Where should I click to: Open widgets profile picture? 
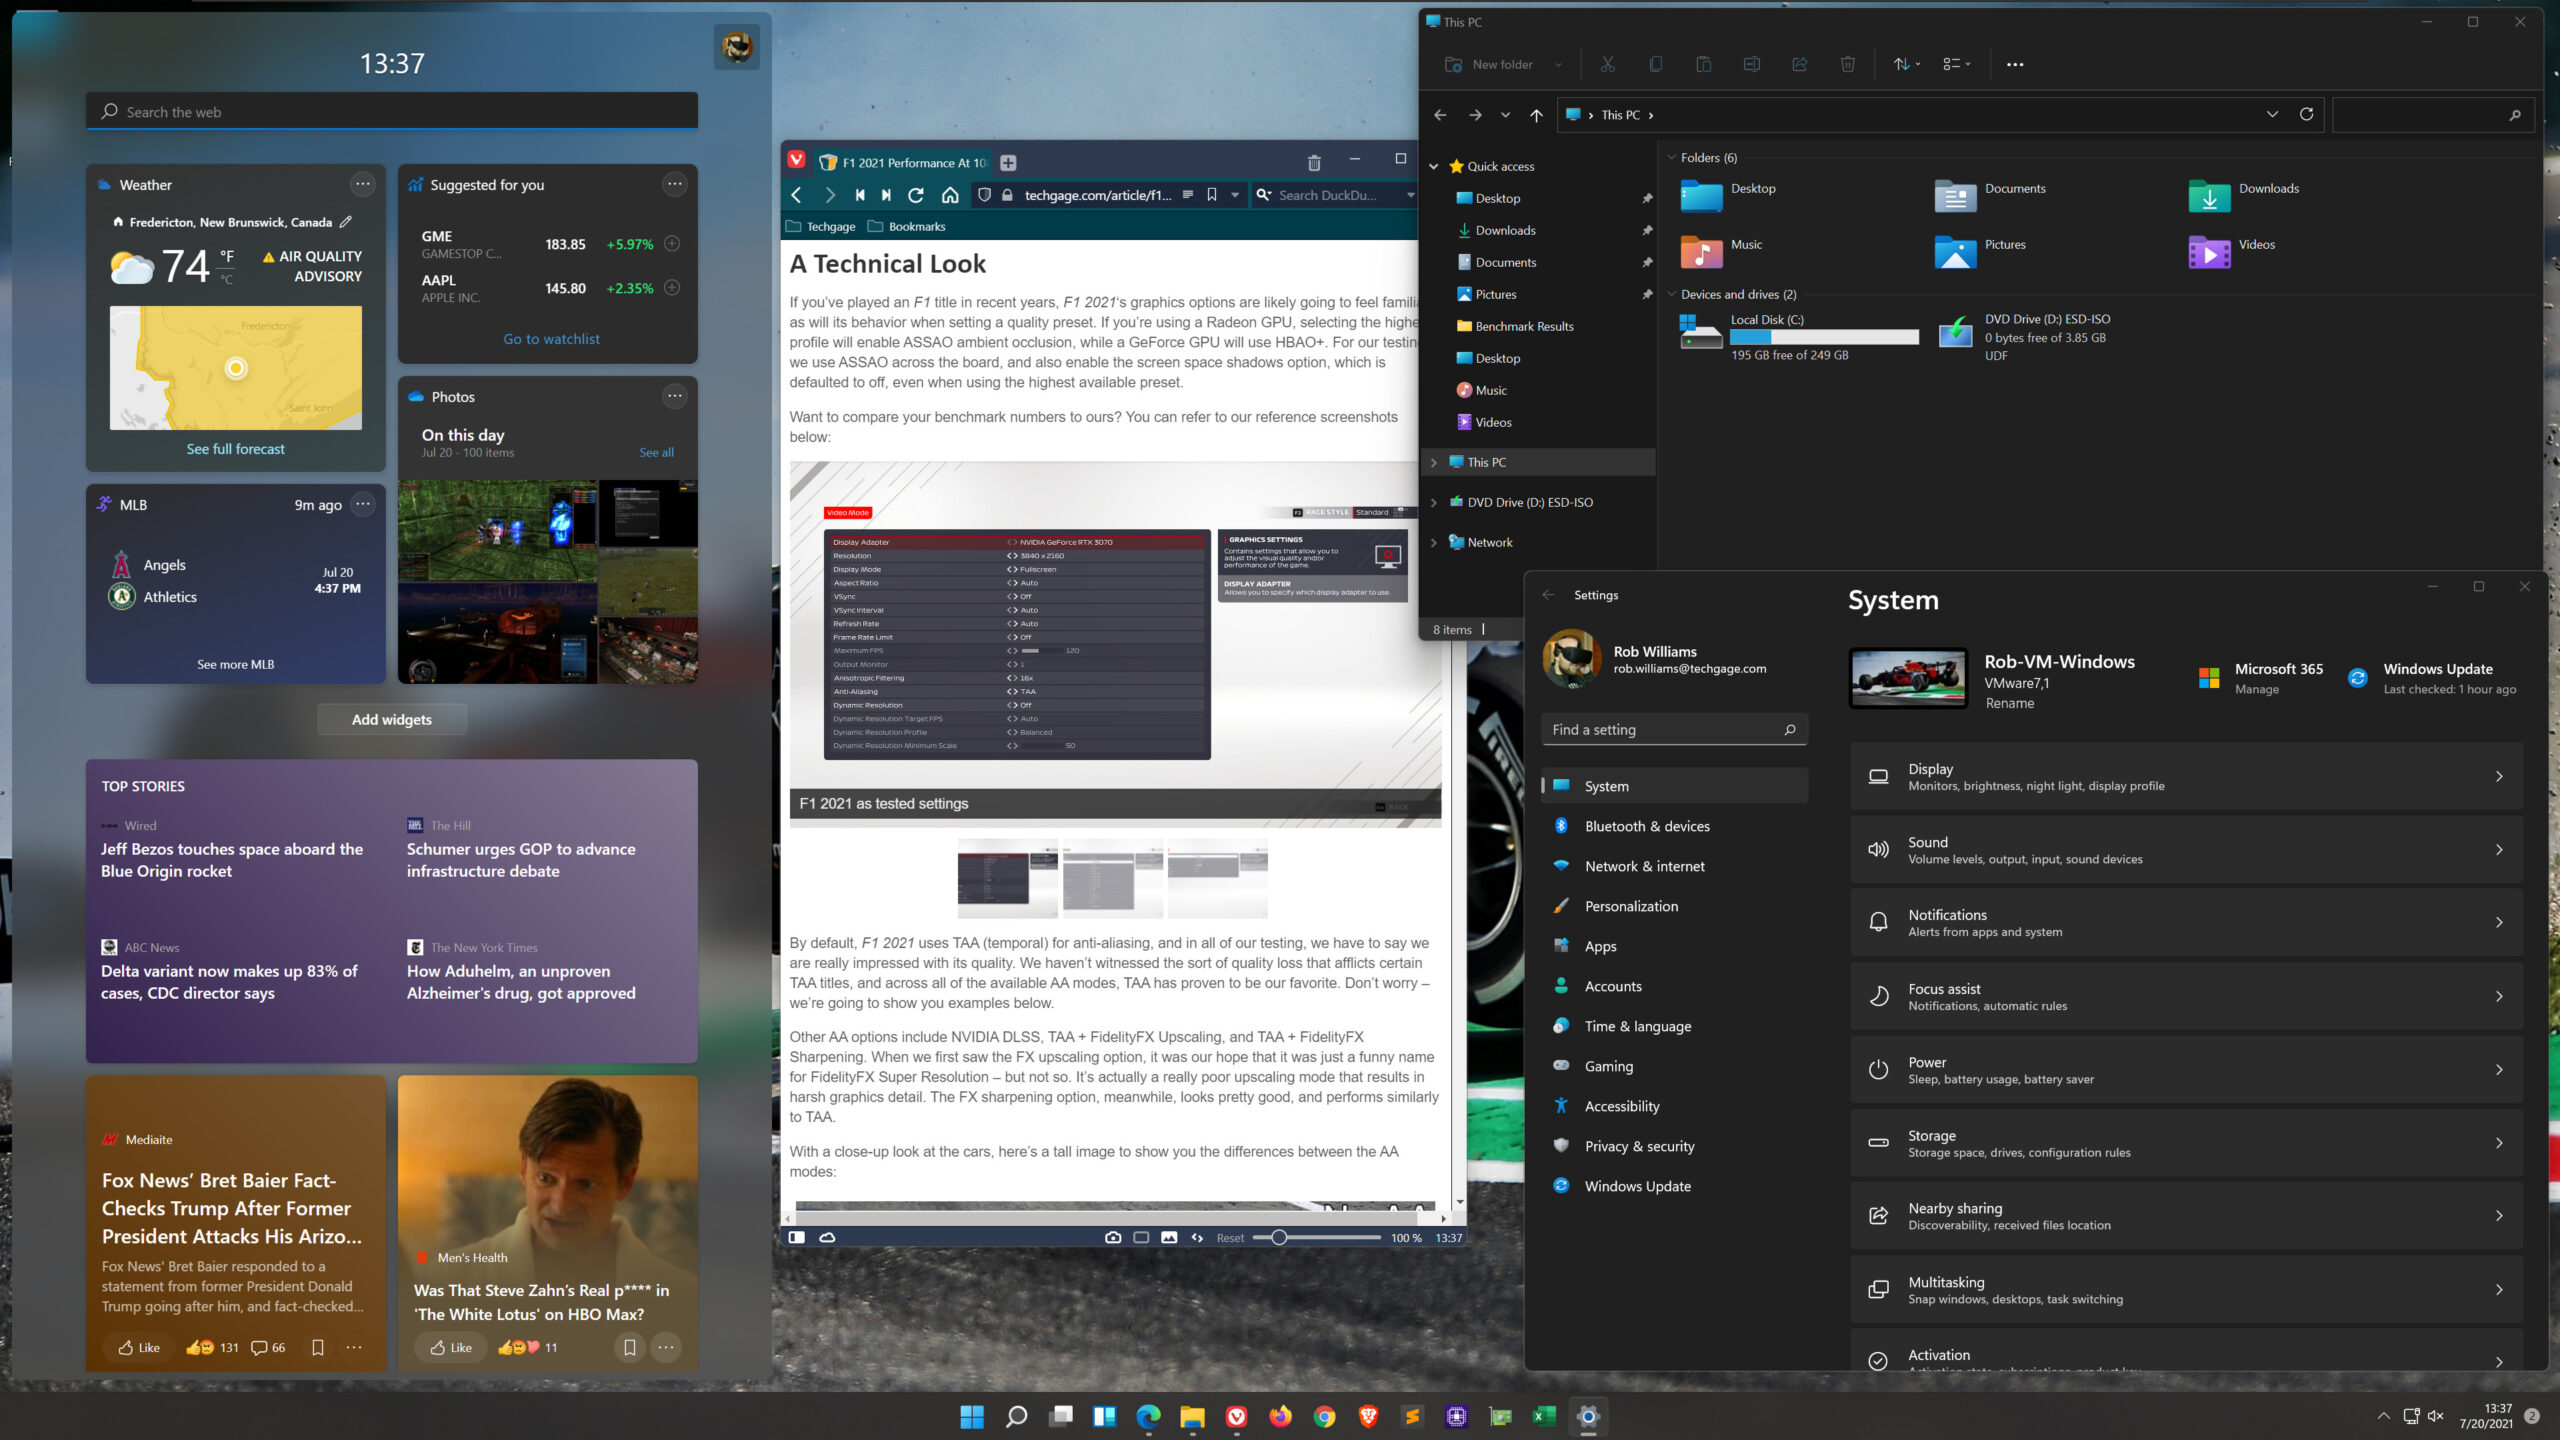tap(737, 47)
